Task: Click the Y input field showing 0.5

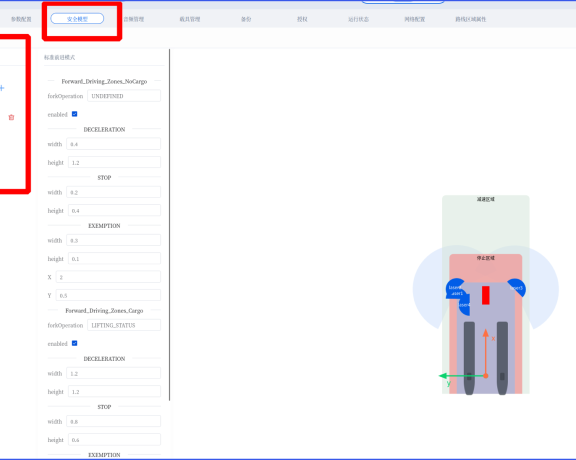Action: (x=108, y=295)
